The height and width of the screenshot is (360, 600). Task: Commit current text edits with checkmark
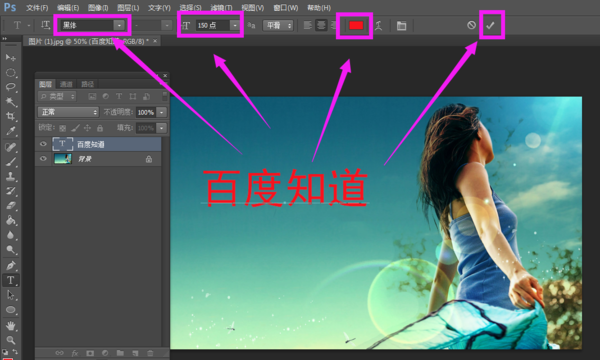pos(490,25)
